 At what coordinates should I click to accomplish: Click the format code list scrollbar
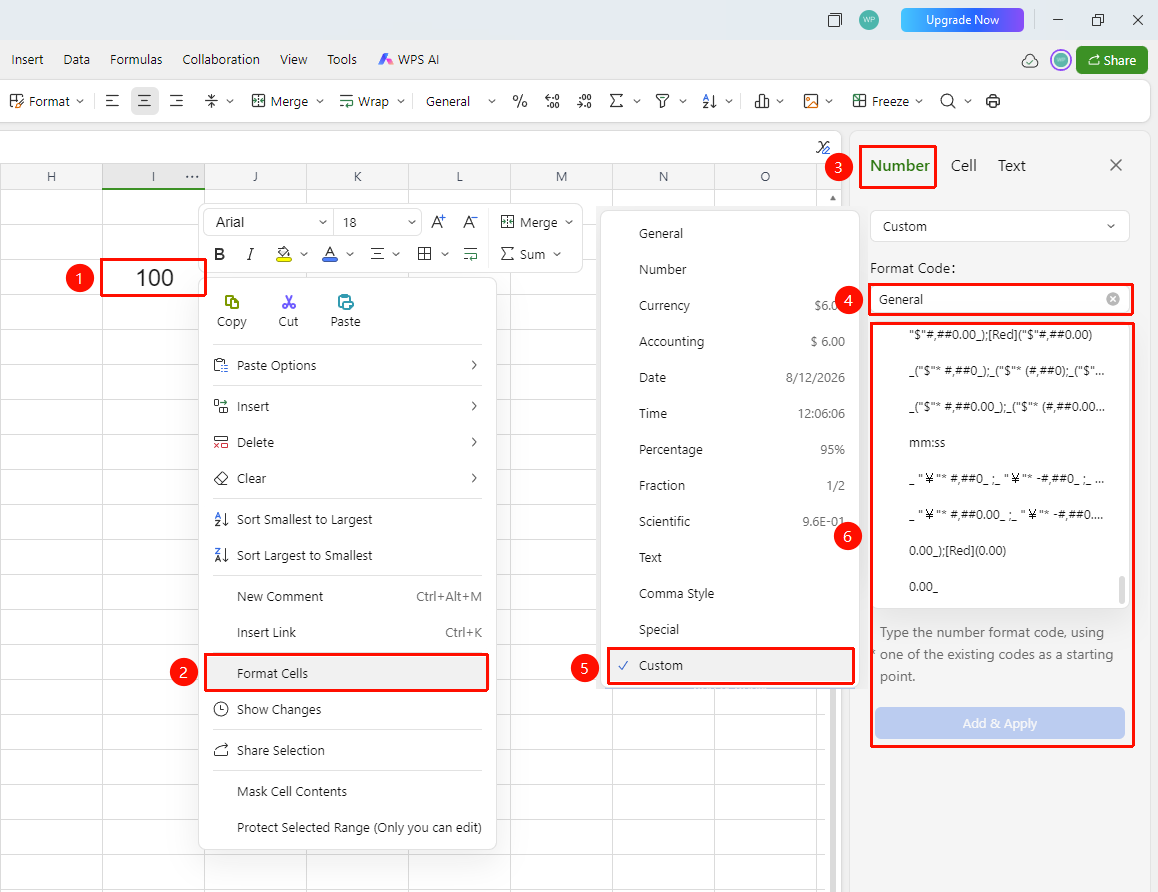point(1122,590)
